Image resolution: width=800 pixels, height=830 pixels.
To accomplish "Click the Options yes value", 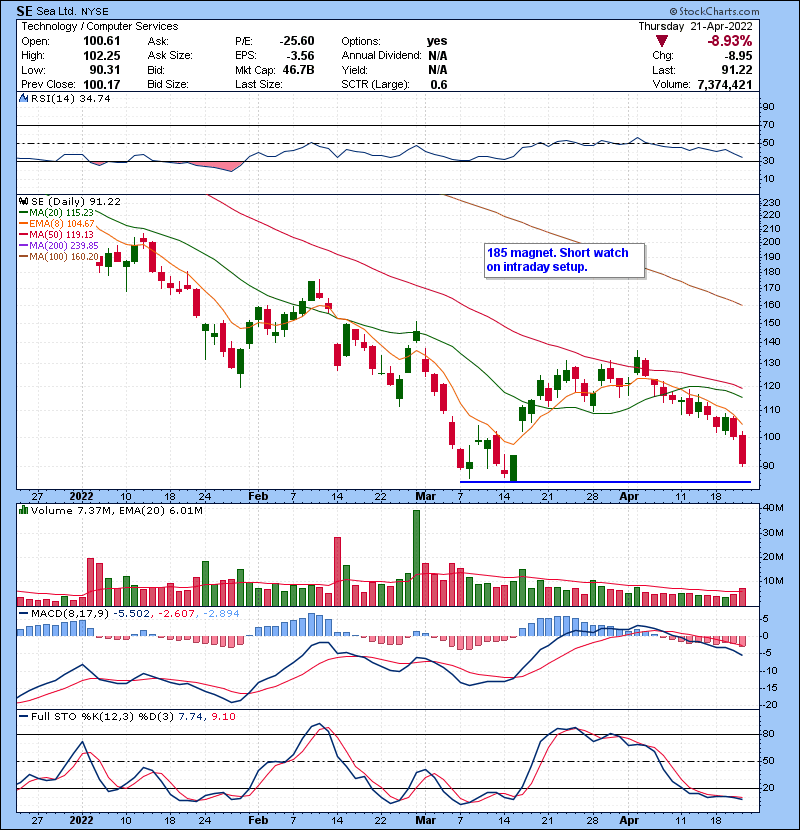I will [437, 41].
